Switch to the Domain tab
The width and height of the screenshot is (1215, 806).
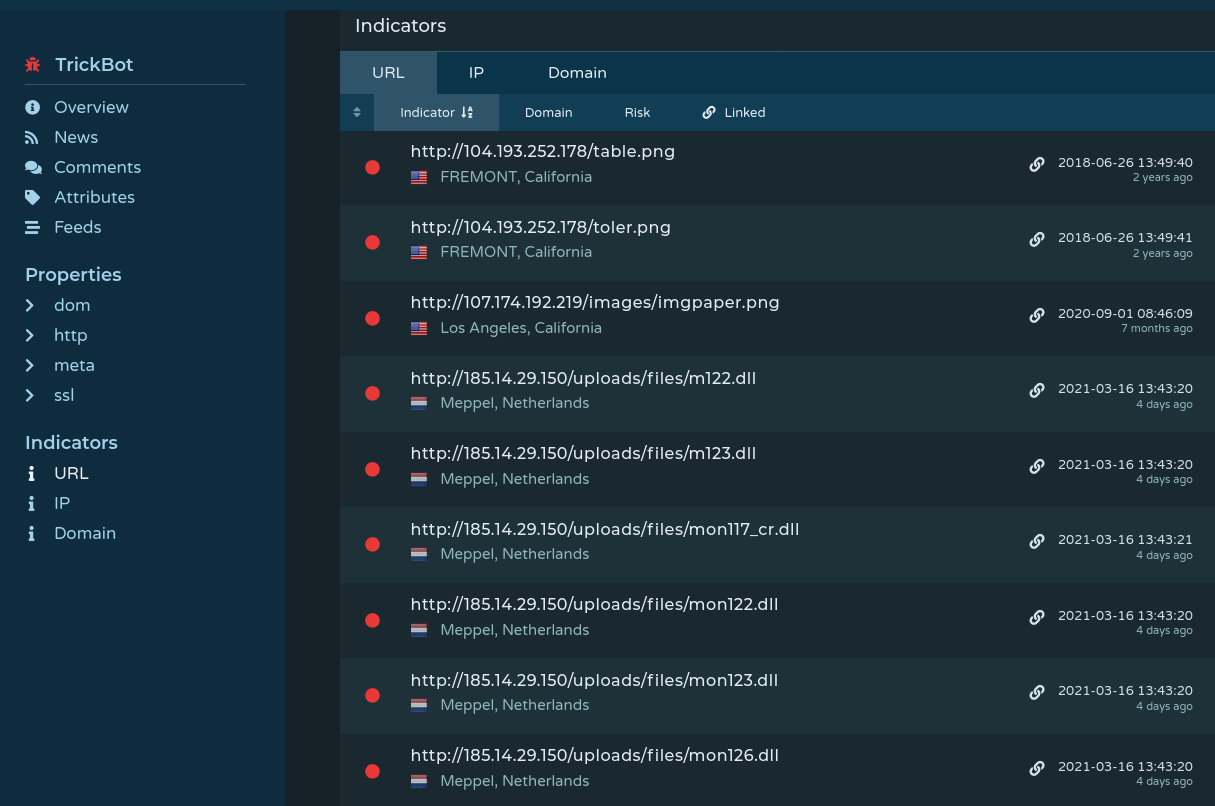(x=577, y=72)
